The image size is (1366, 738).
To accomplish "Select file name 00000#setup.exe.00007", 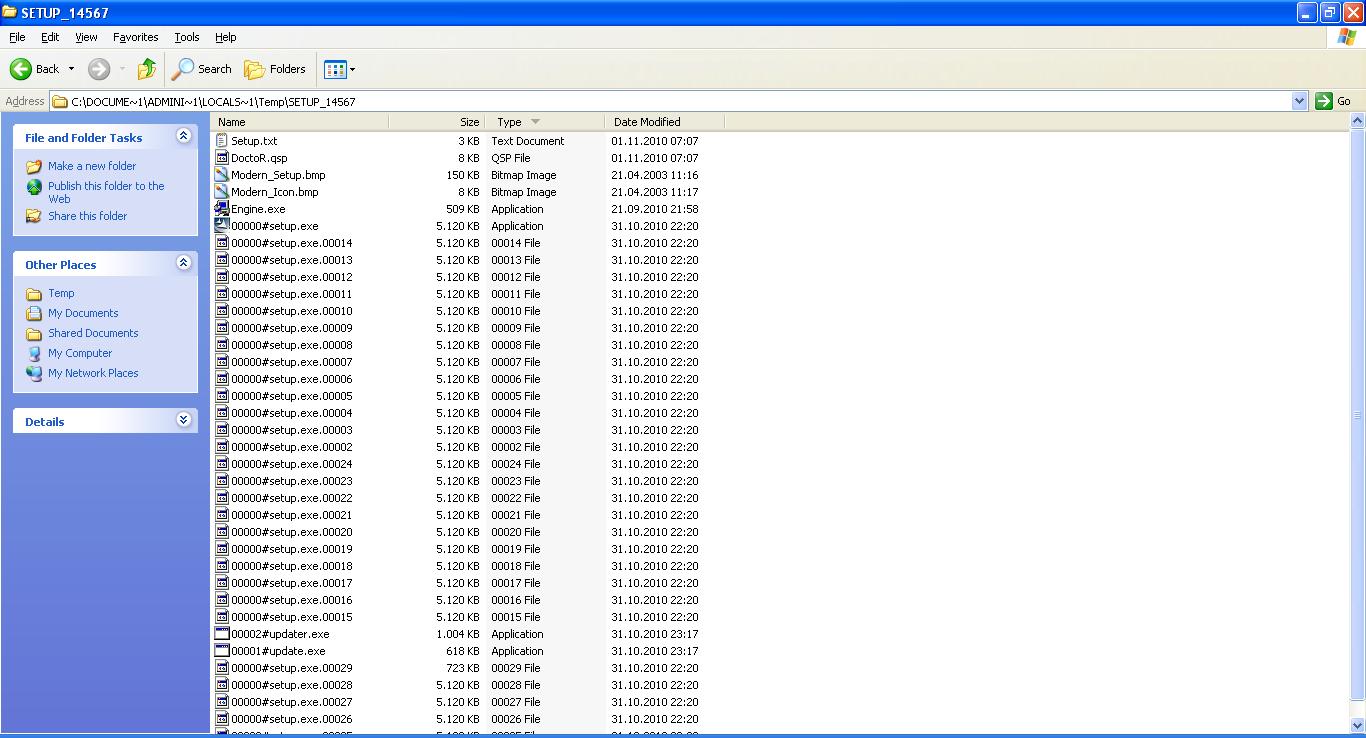I will [x=292, y=362].
